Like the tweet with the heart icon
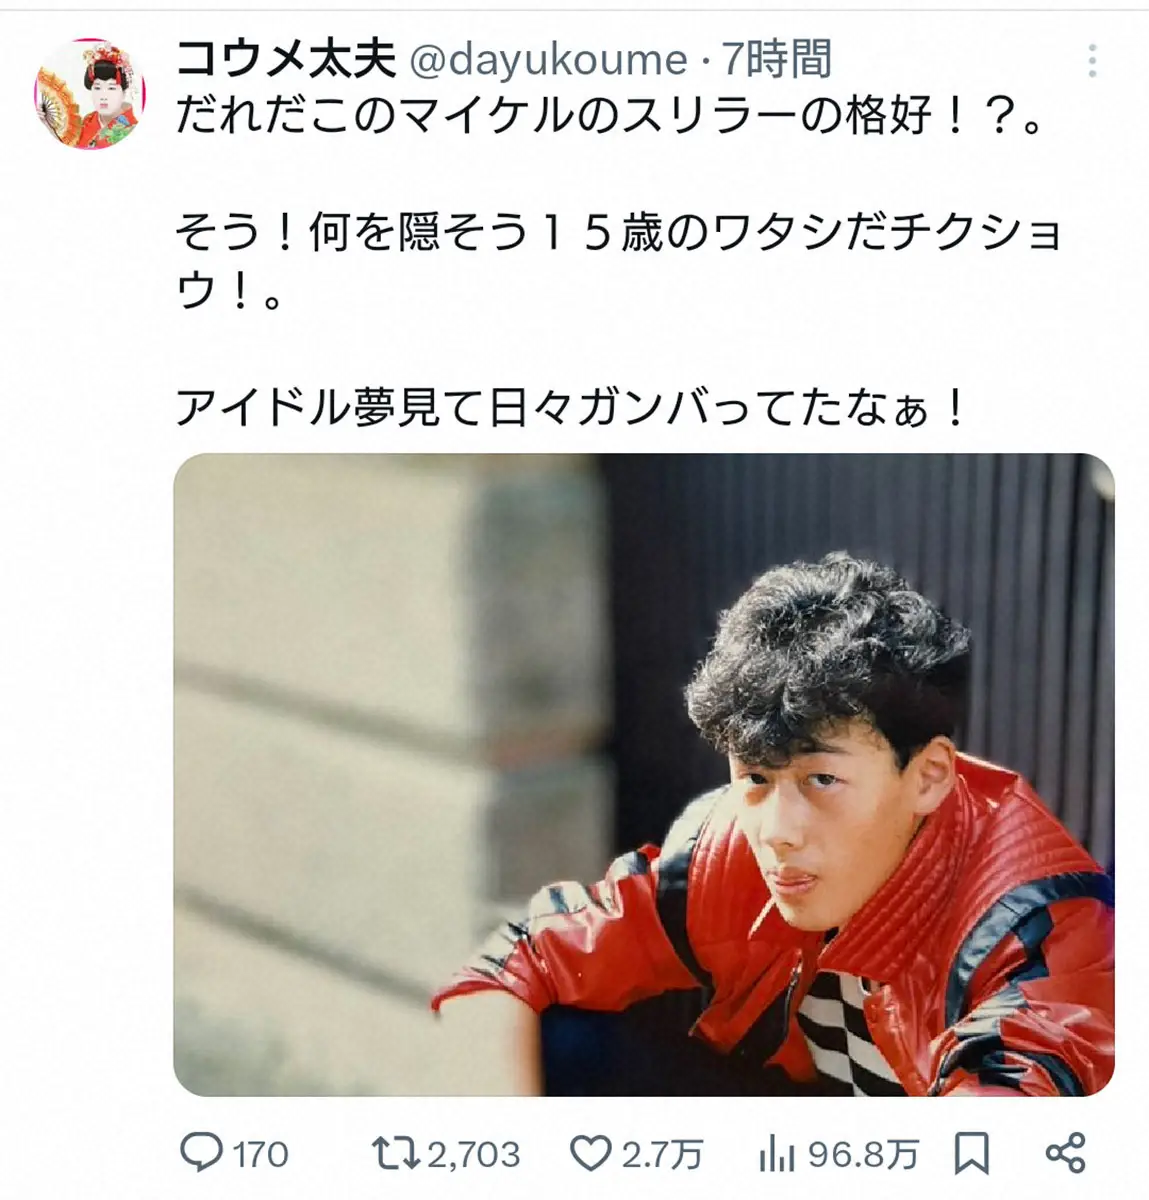1149x1200 pixels. 590,1155
